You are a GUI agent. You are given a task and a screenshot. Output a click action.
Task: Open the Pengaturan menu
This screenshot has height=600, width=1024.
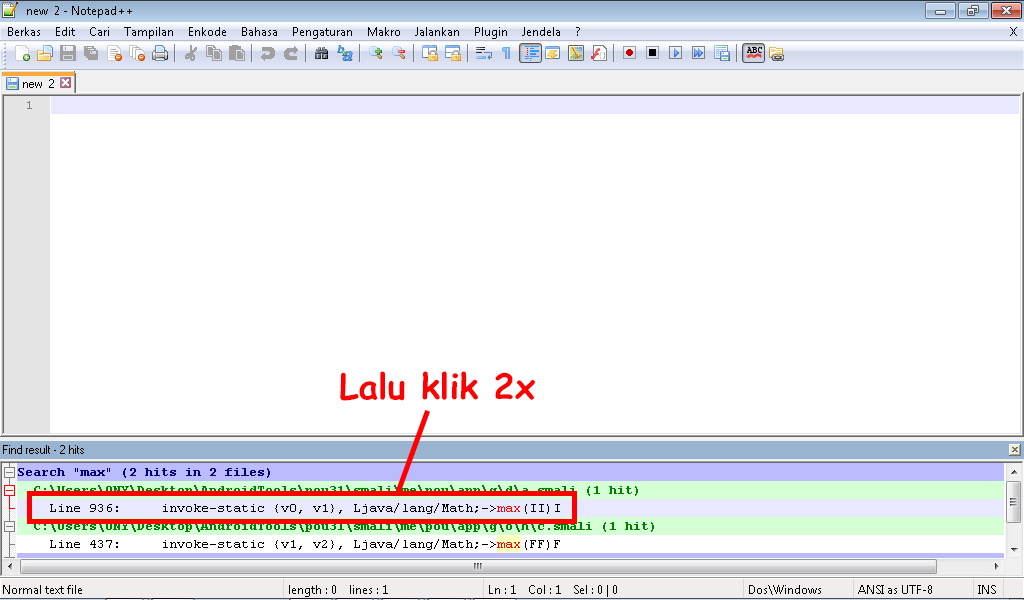[322, 32]
